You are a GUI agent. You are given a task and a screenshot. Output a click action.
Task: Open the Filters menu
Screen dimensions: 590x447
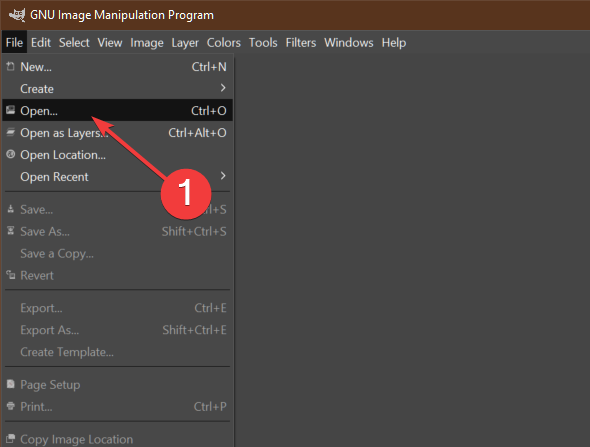(x=301, y=43)
